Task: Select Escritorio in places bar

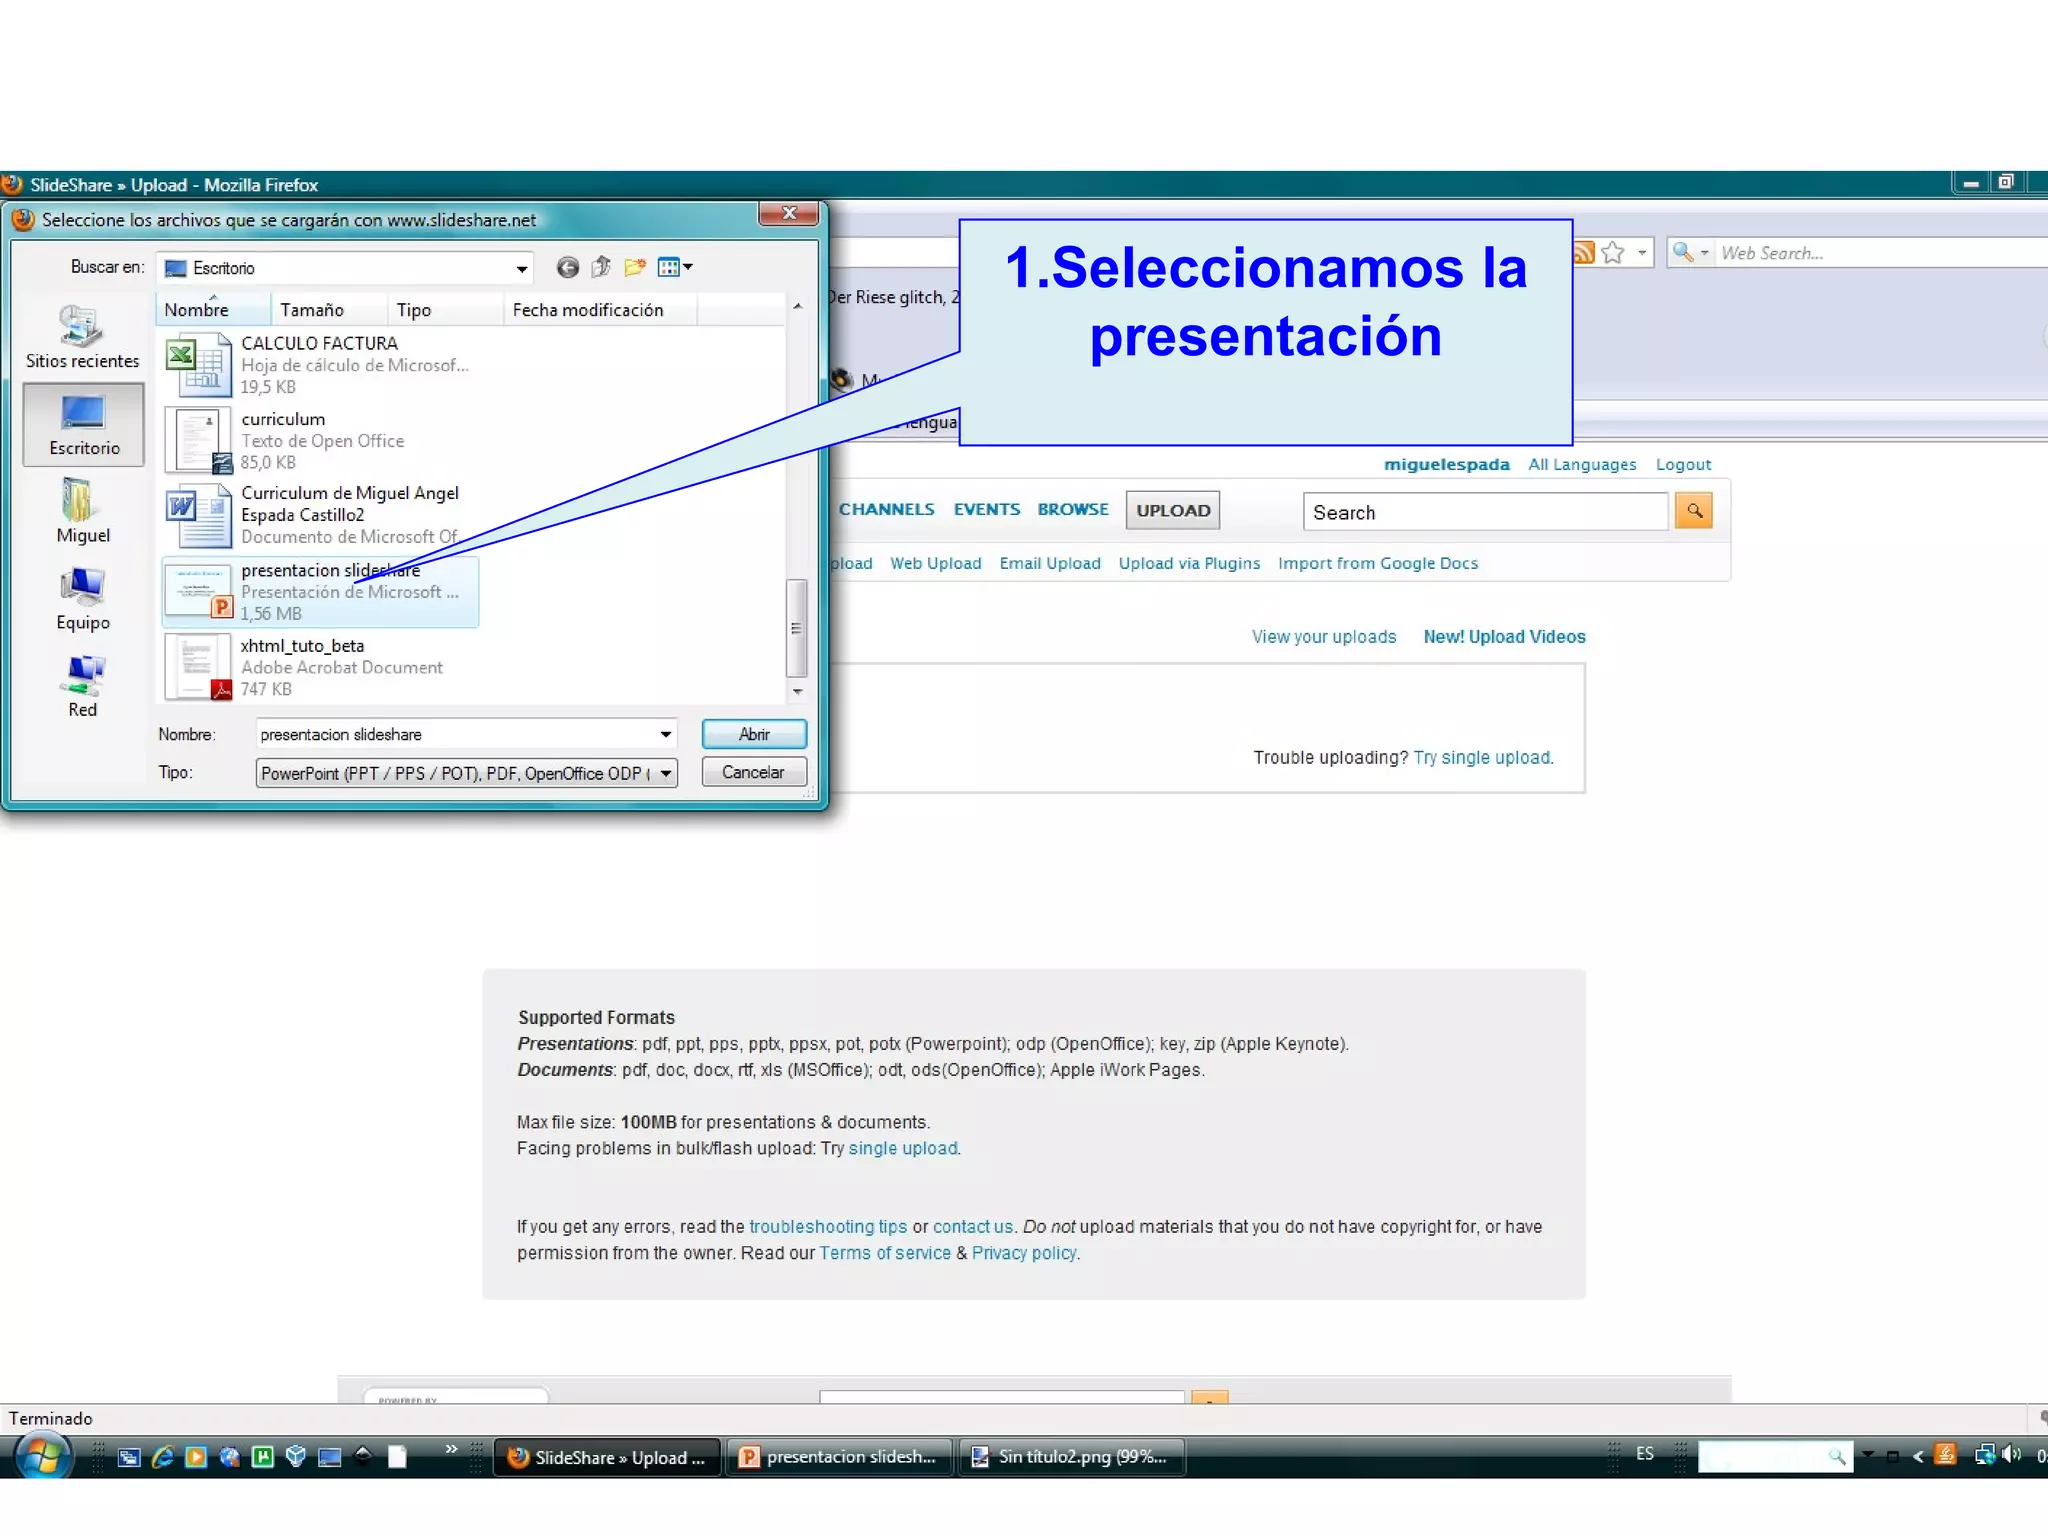Action: coord(84,426)
